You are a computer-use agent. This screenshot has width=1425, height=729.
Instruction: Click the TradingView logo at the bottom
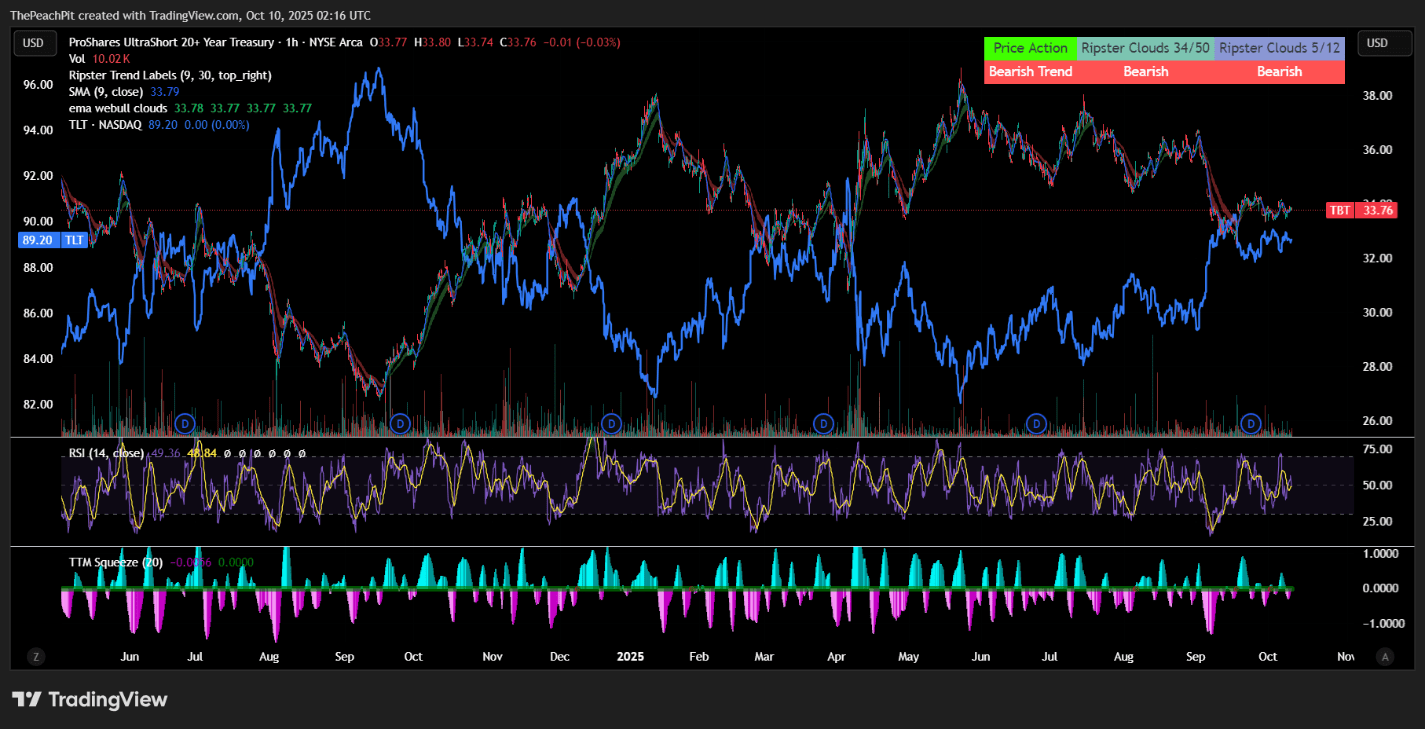[x=90, y=700]
